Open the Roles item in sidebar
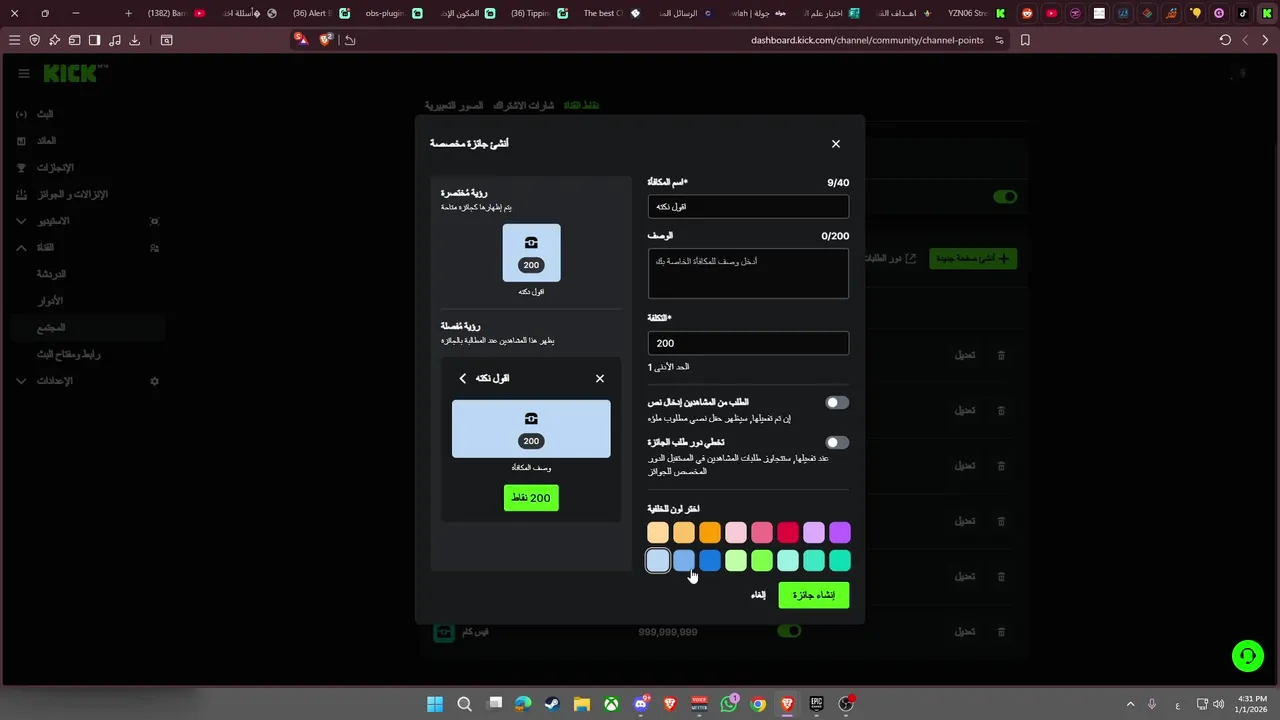Screen dimensions: 1280x720 pyautogui.click(x=50, y=300)
